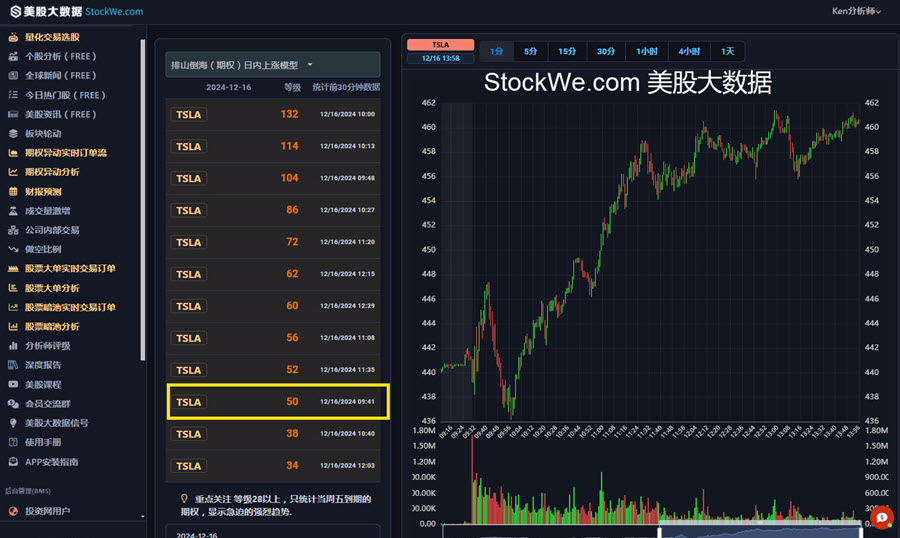Open 公司内部交易 via its icon
This screenshot has height=538, width=900.
coord(13,230)
